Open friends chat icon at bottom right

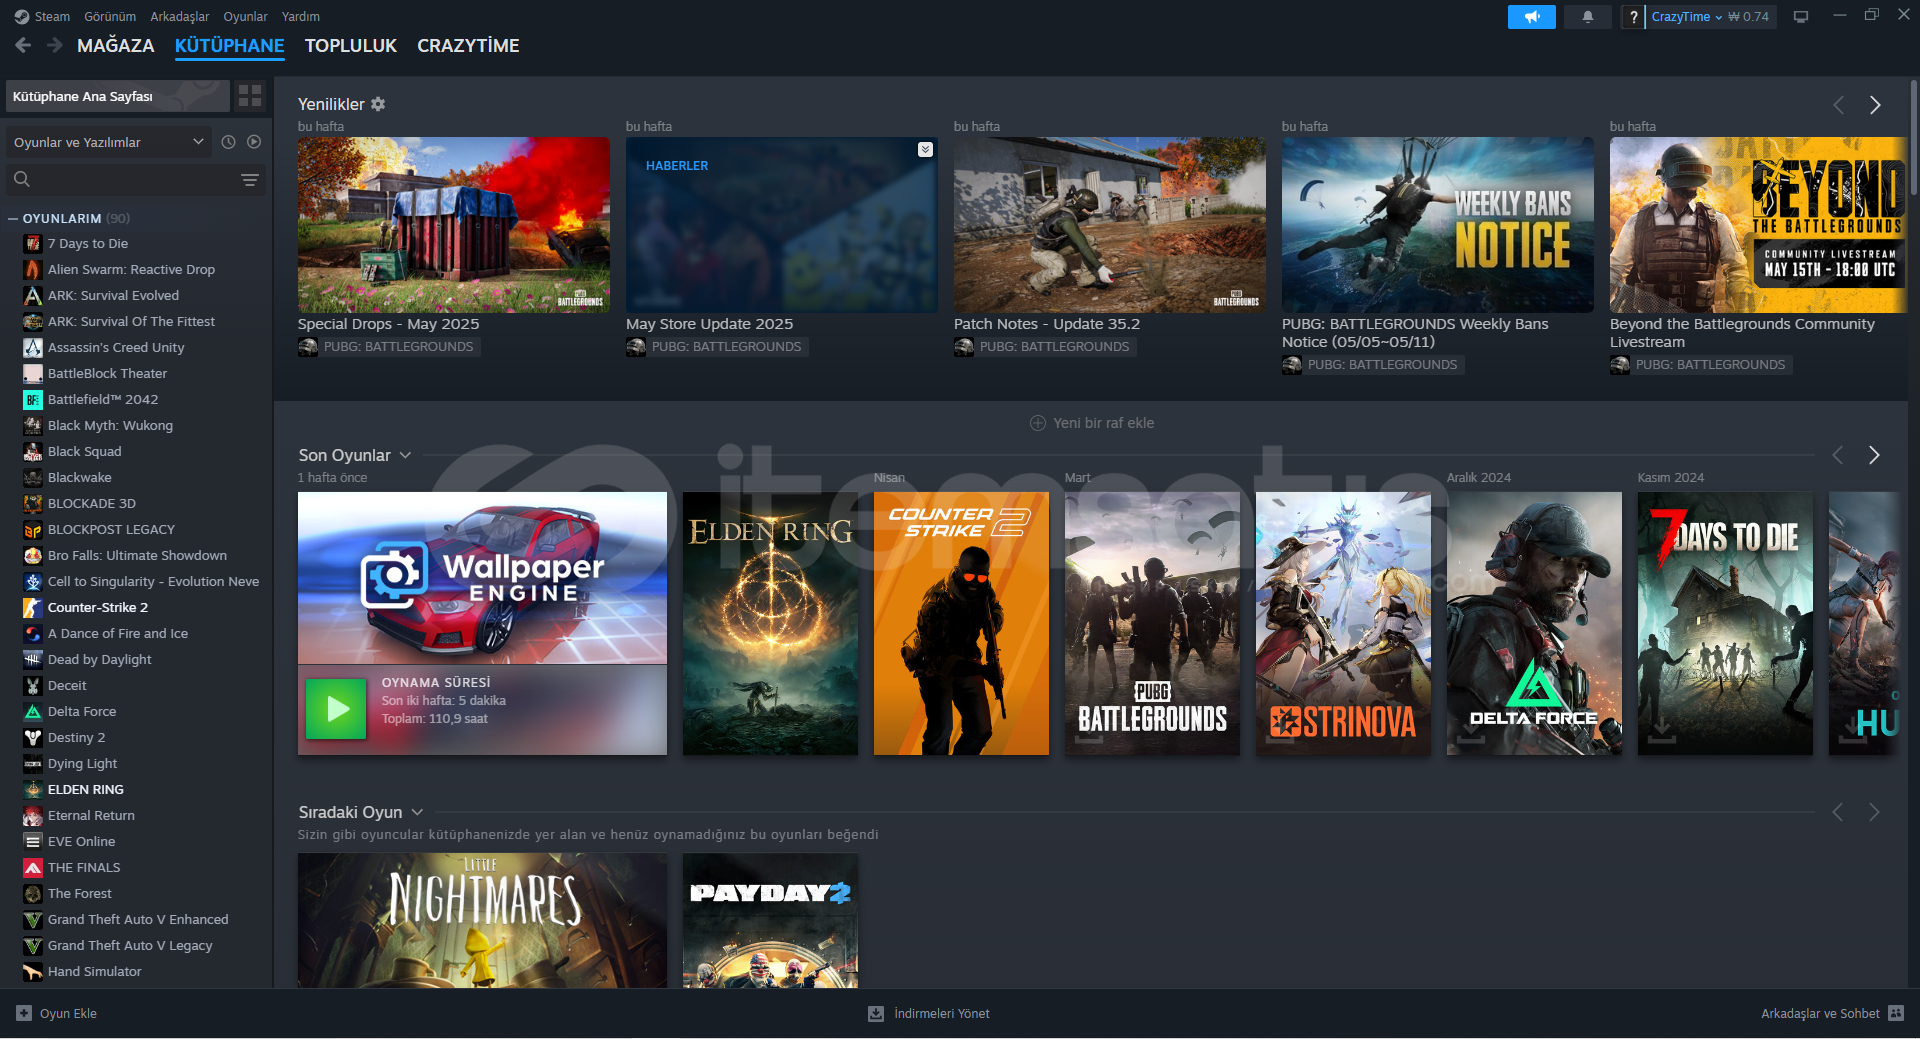click(x=1896, y=1013)
